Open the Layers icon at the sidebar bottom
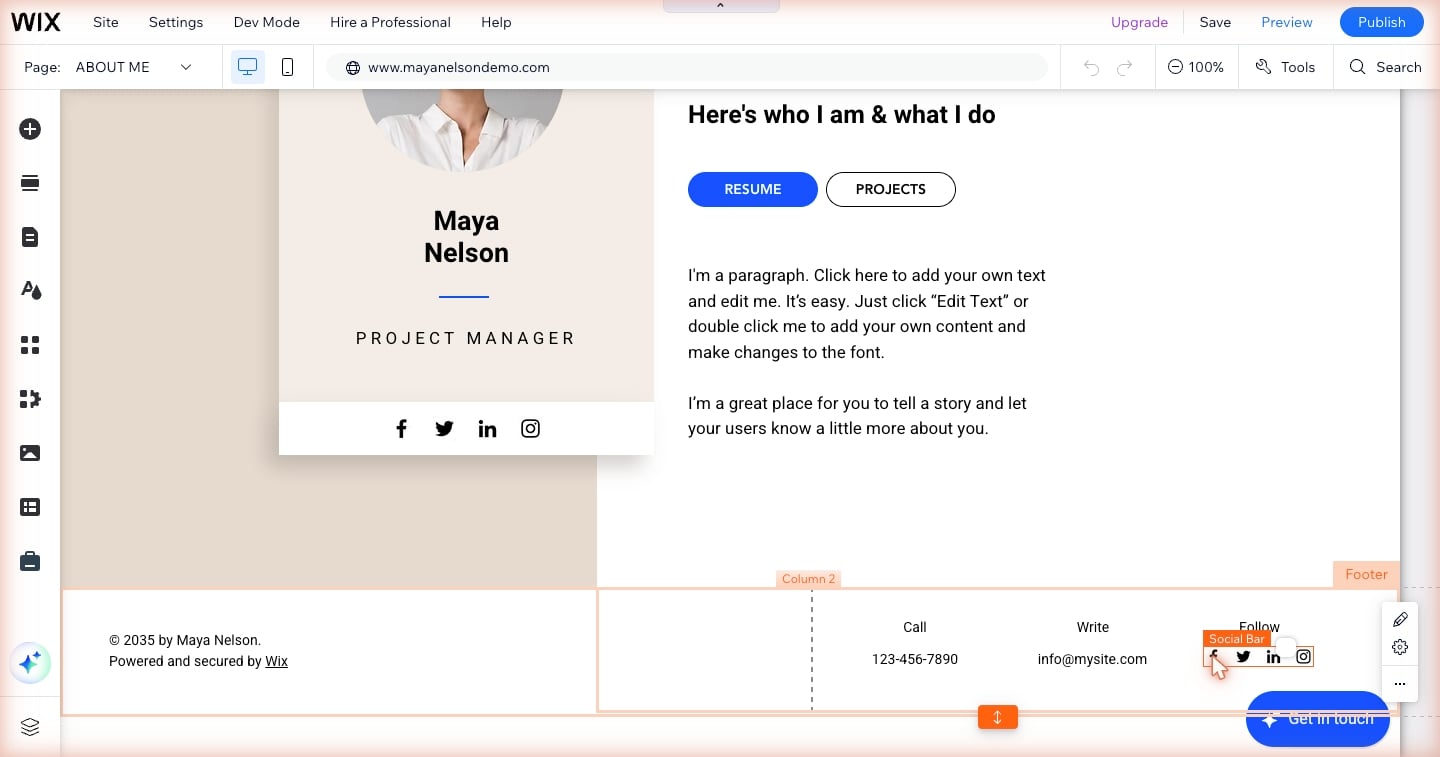The height and width of the screenshot is (757, 1440). [x=30, y=727]
